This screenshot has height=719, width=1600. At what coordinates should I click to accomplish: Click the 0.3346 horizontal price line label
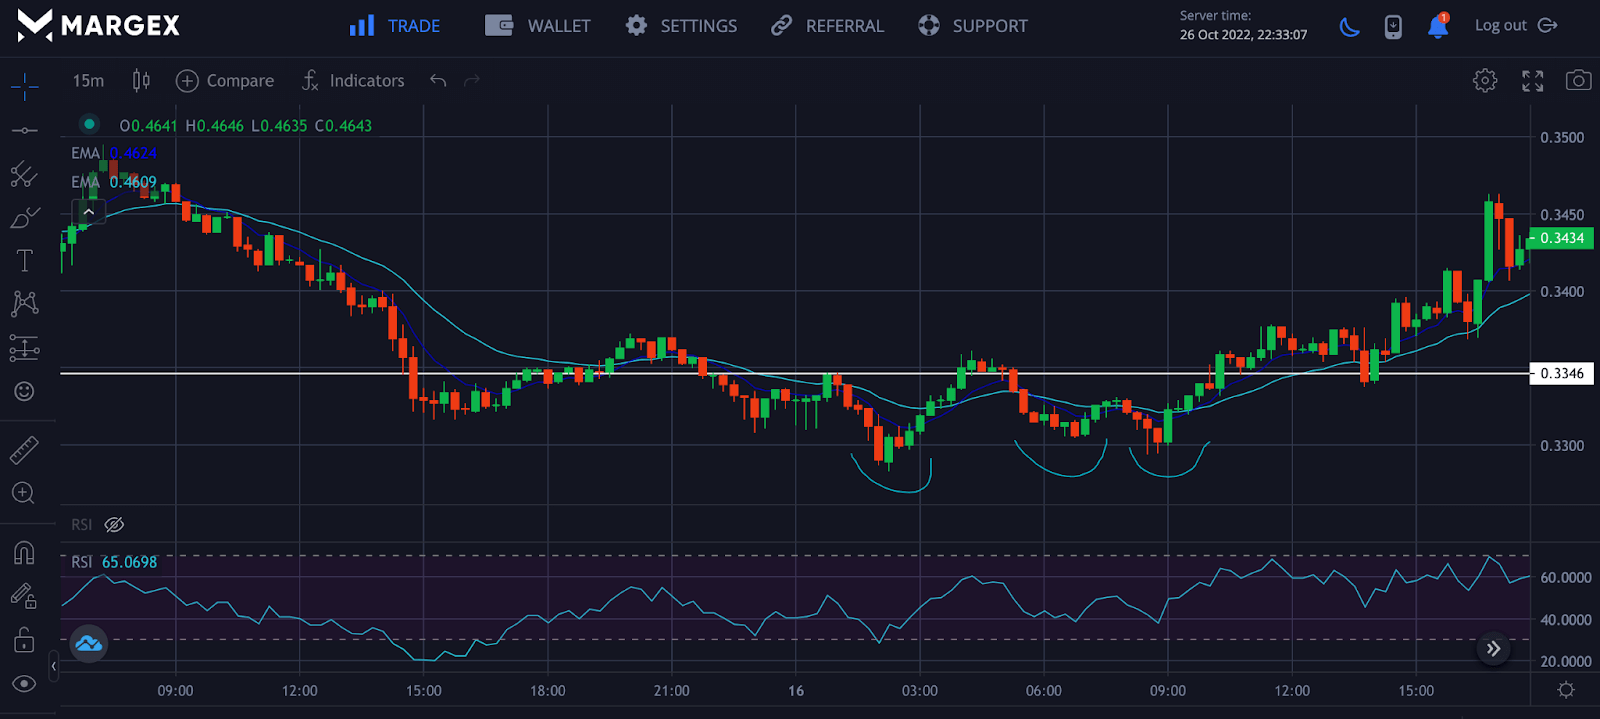tap(1561, 374)
